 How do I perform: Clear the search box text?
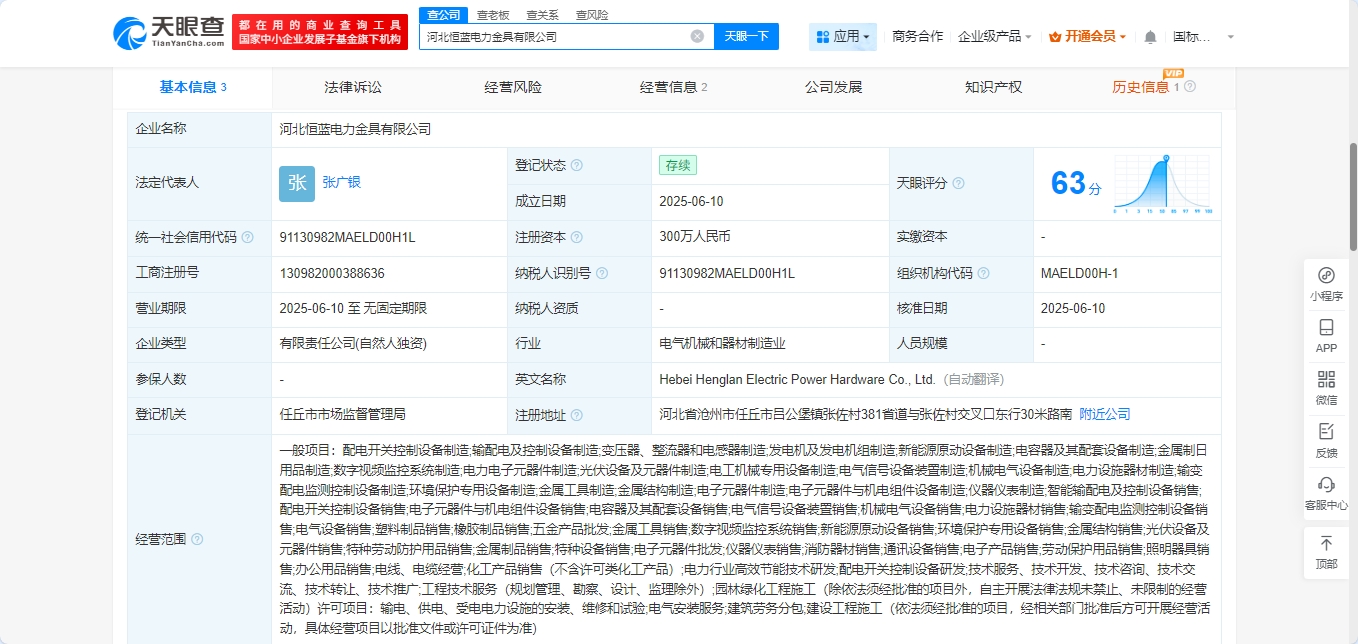point(697,37)
